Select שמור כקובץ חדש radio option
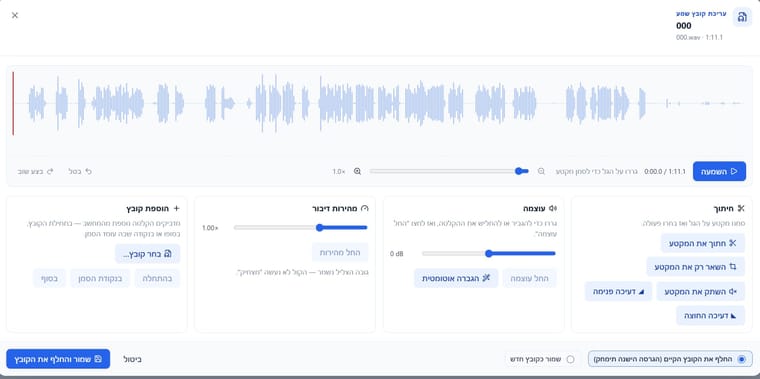This screenshot has width=760, height=379. pyautogui.click(x=542, y=359)
